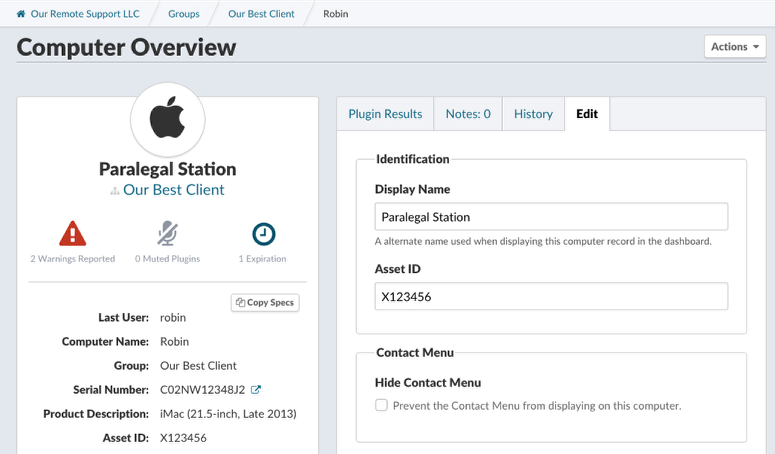Click the Display Name input field

coord(551,216)
